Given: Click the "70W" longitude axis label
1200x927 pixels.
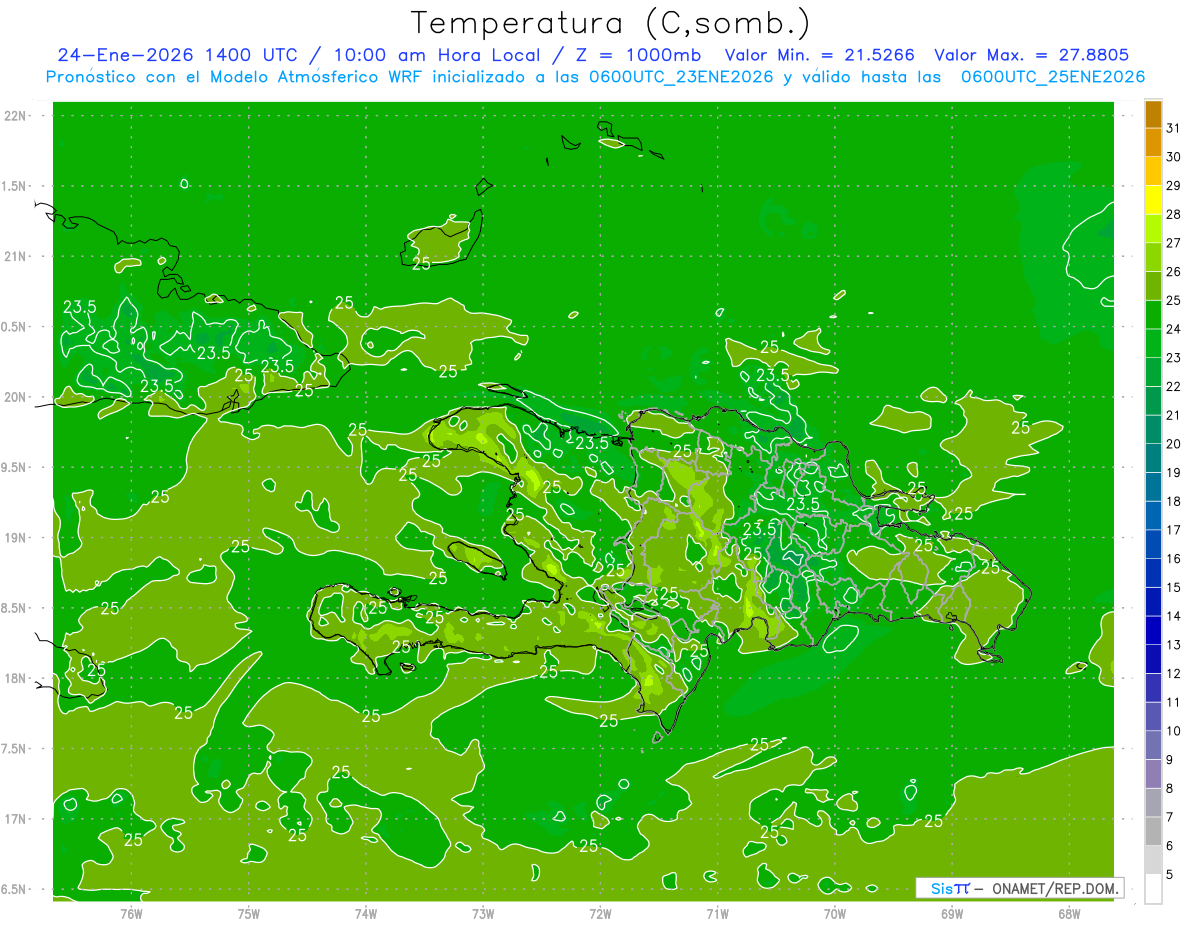Looking at the screenshot, I should [x=835, y=914].
